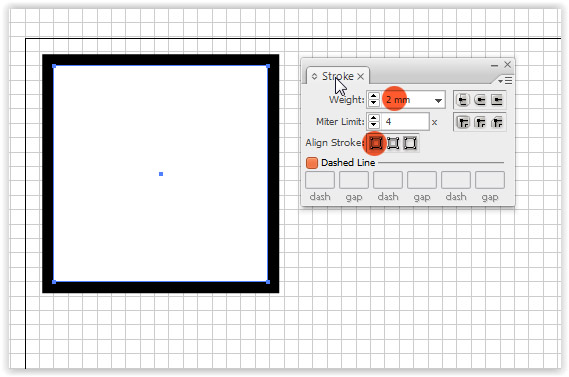
Task: Decrease Miter Limit with stepper arrow
Action: click(x=373, y=125)
